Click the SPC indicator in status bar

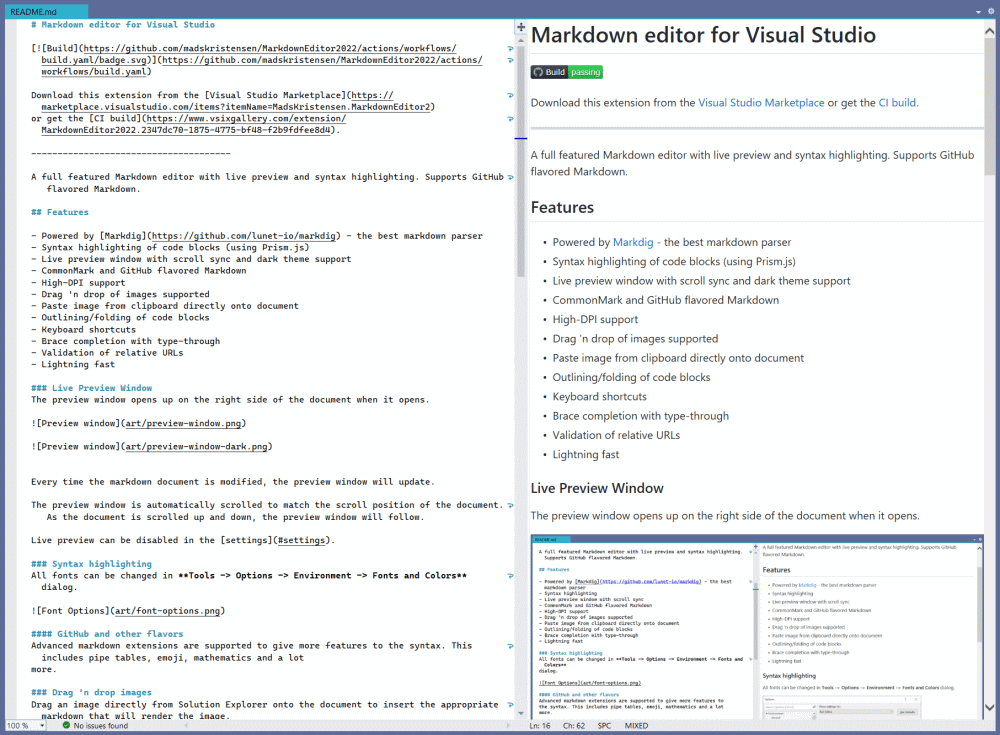(x=604, y=726)
